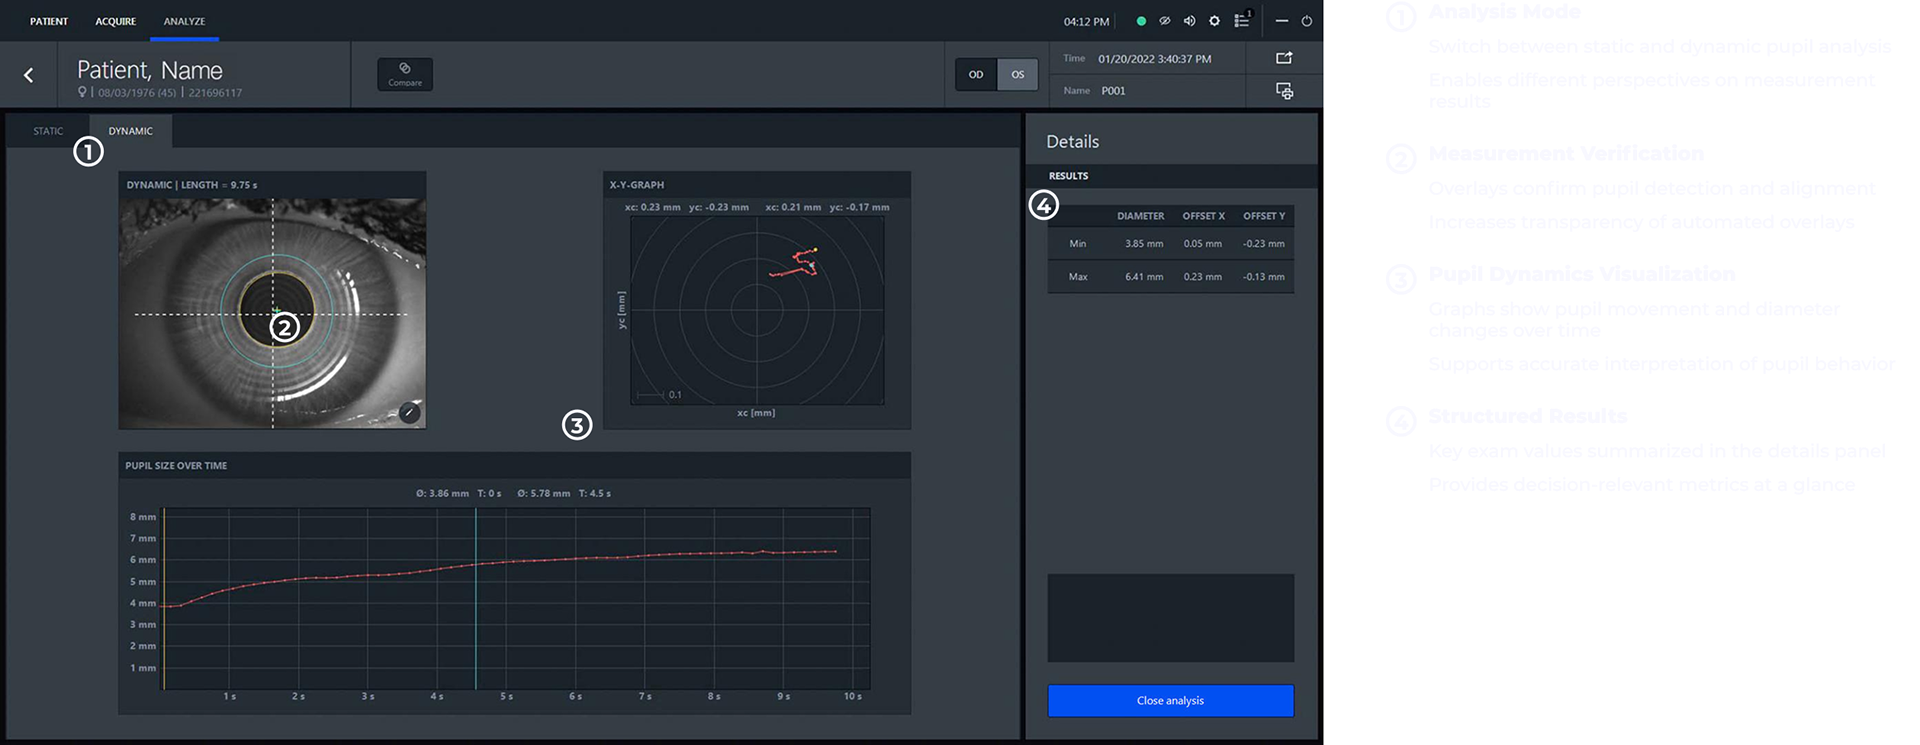This screenshot has height=745, width=1920.
Task: Switch to the STATIC analysis tab
Action: click(x=48, y=131)
